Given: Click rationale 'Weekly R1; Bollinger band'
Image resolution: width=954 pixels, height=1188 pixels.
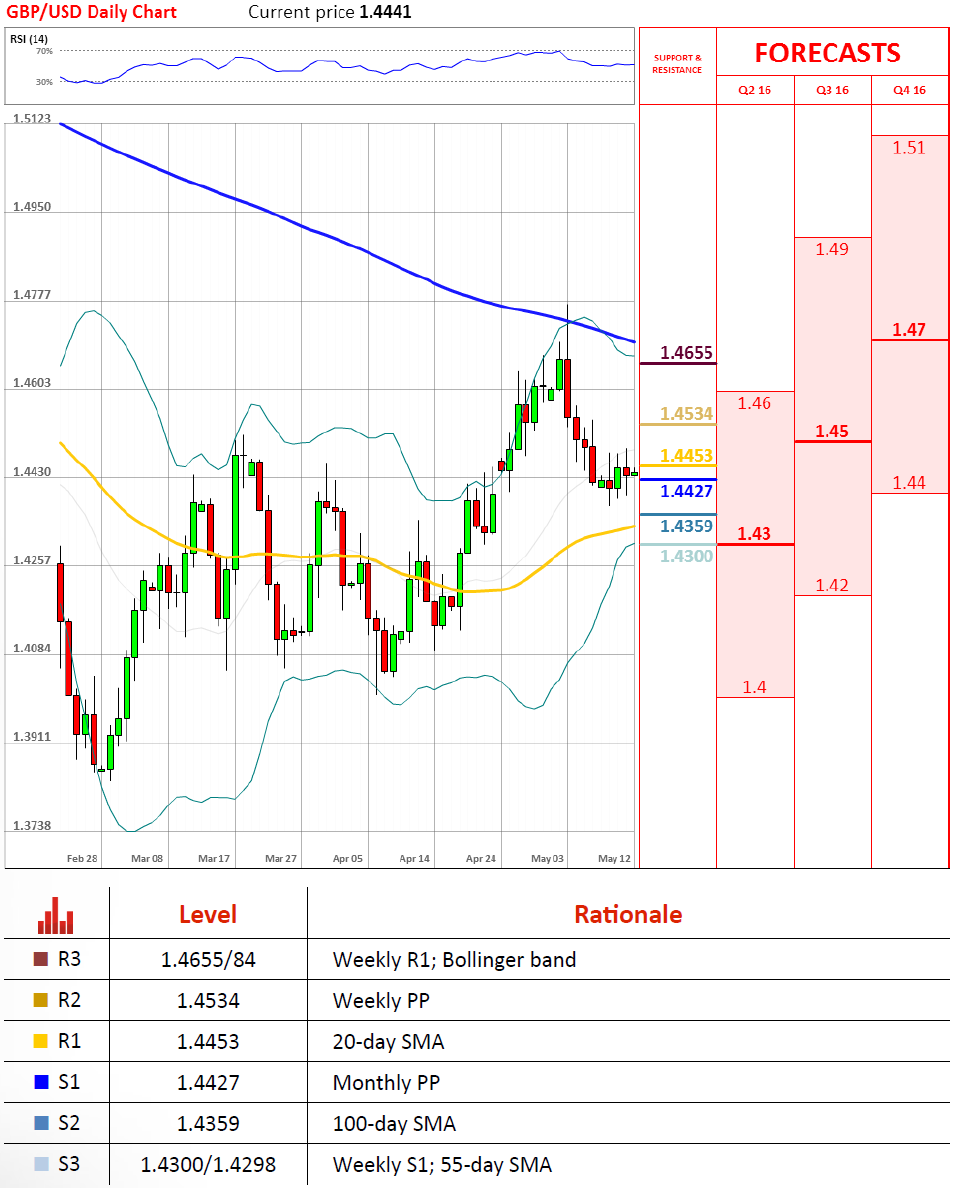Looking at the screenshot, I should tap(455, 960).
